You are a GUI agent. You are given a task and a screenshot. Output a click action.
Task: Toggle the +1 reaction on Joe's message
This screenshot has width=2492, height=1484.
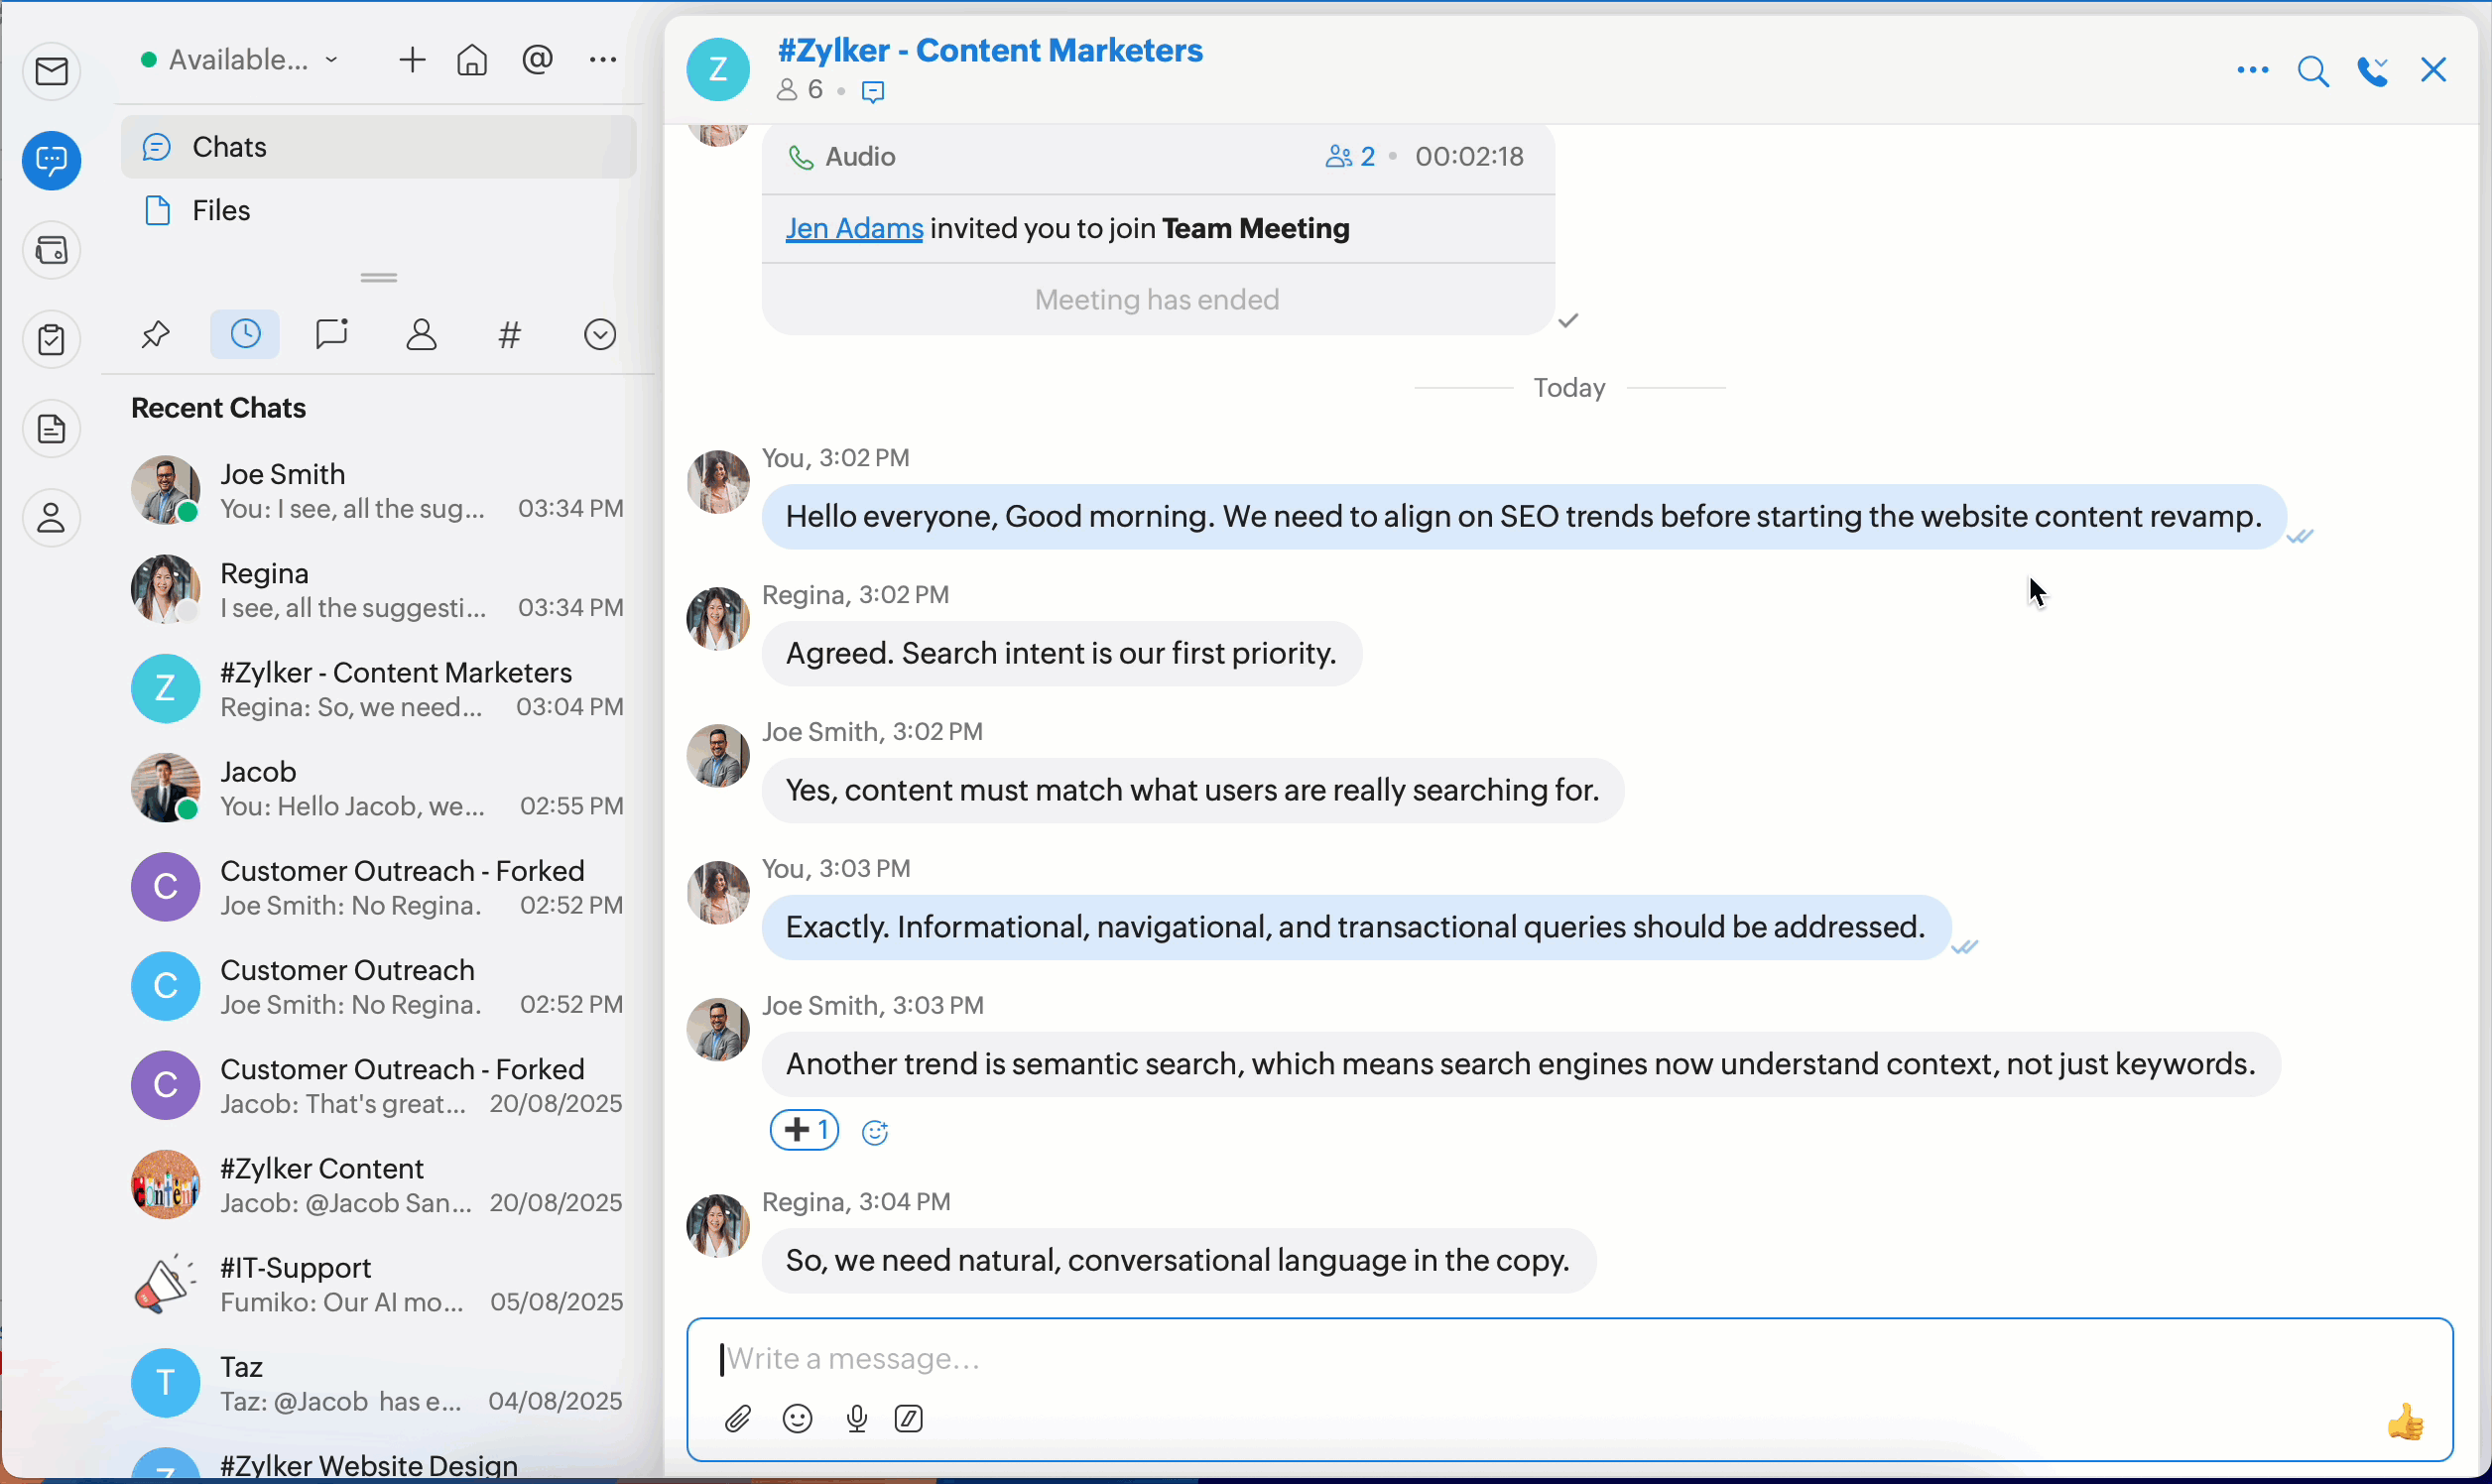[805, 1131]
